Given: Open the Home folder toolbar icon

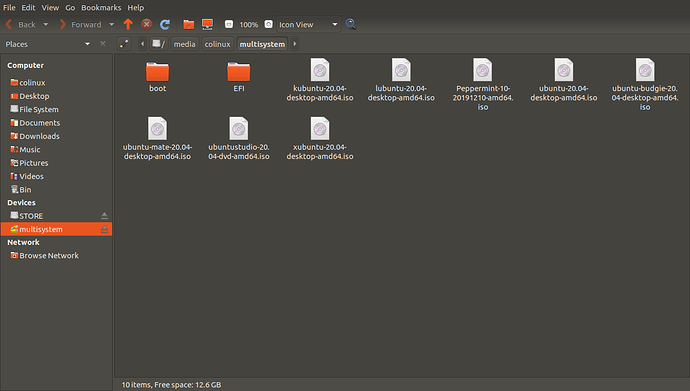Looking at the screenshot, I should 189,25.
